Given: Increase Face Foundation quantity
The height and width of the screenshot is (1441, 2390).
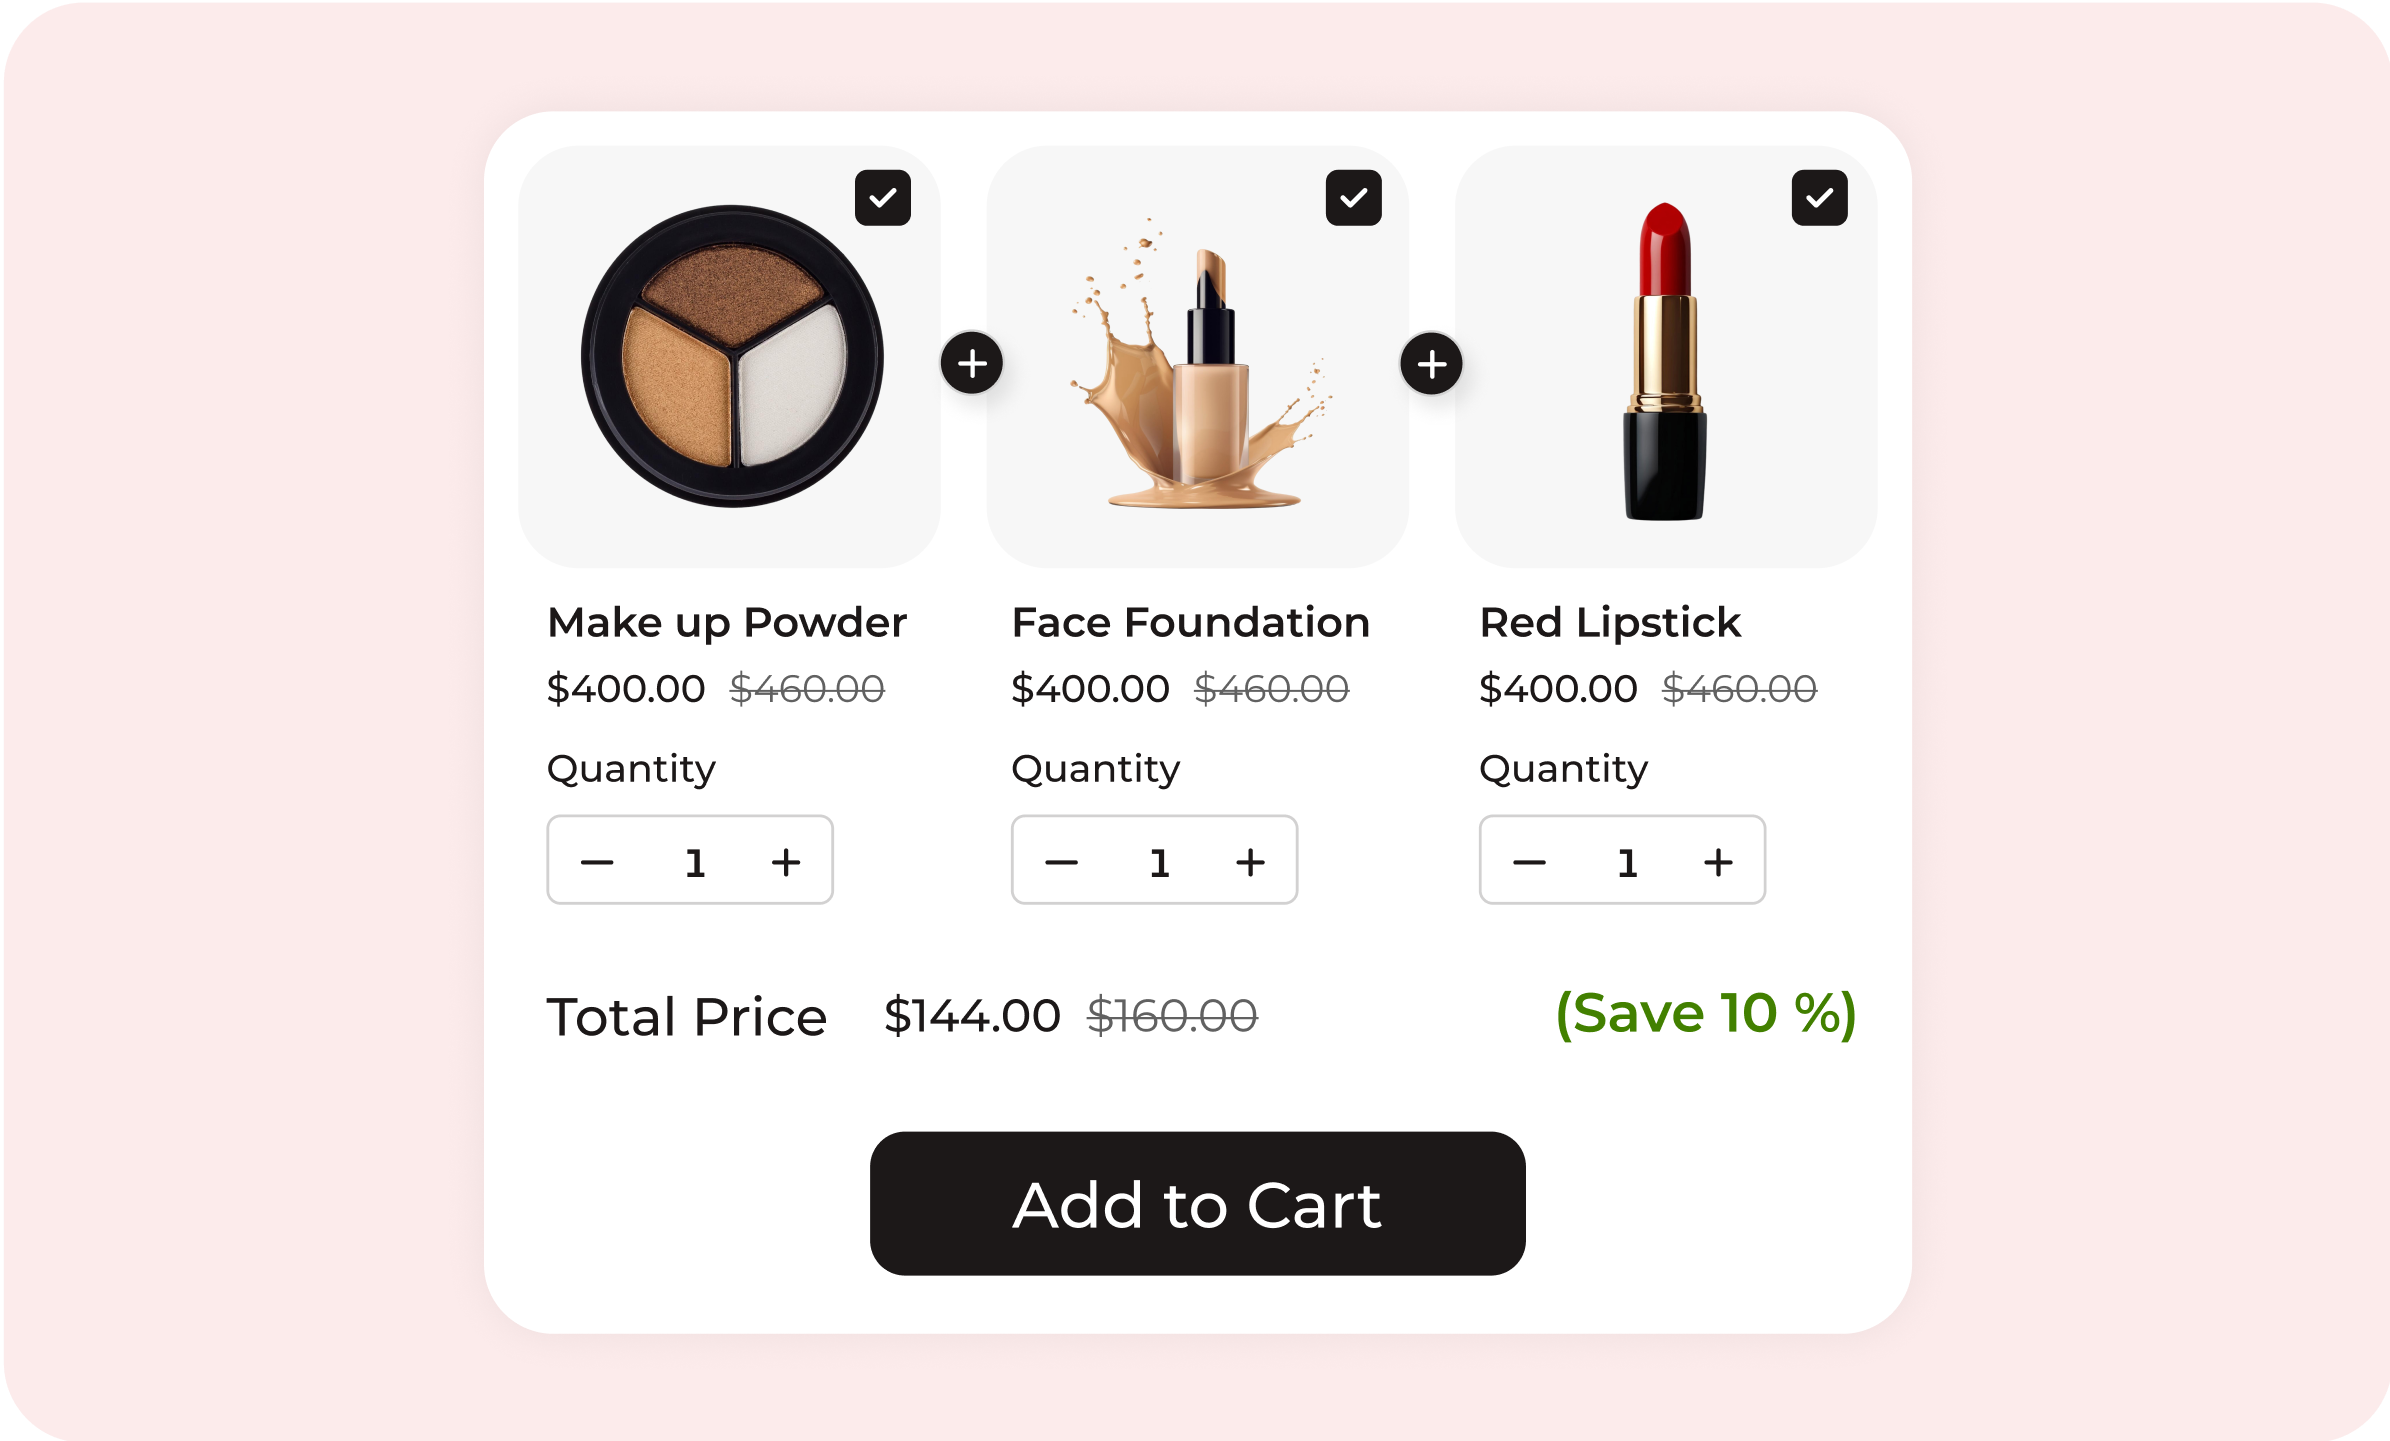Looking at the screenshot, I should pyautogui.click(x=1250, y=862).
